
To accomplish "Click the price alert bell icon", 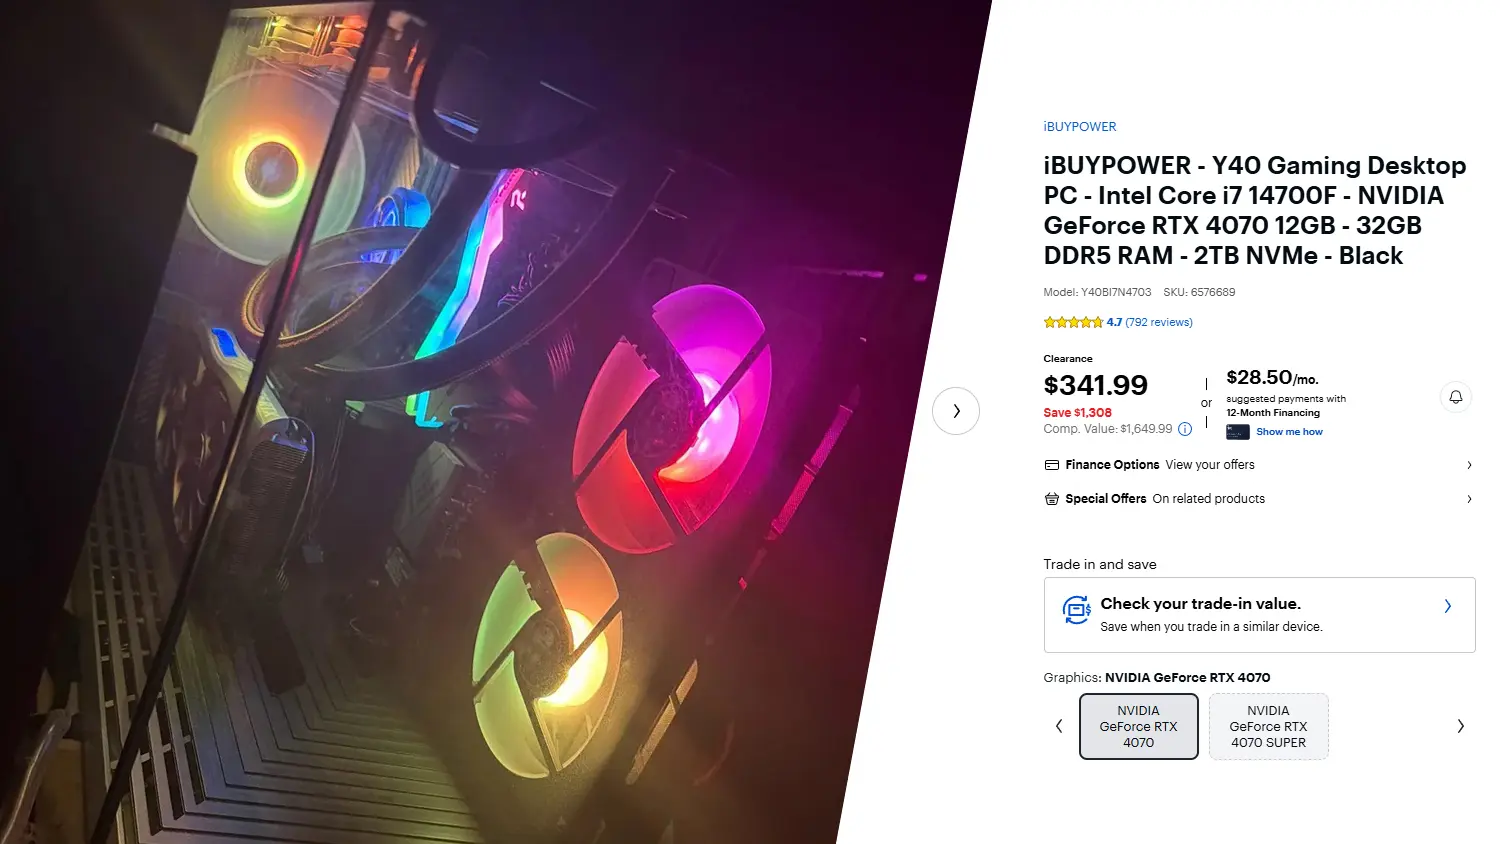I will [1456, 397].
